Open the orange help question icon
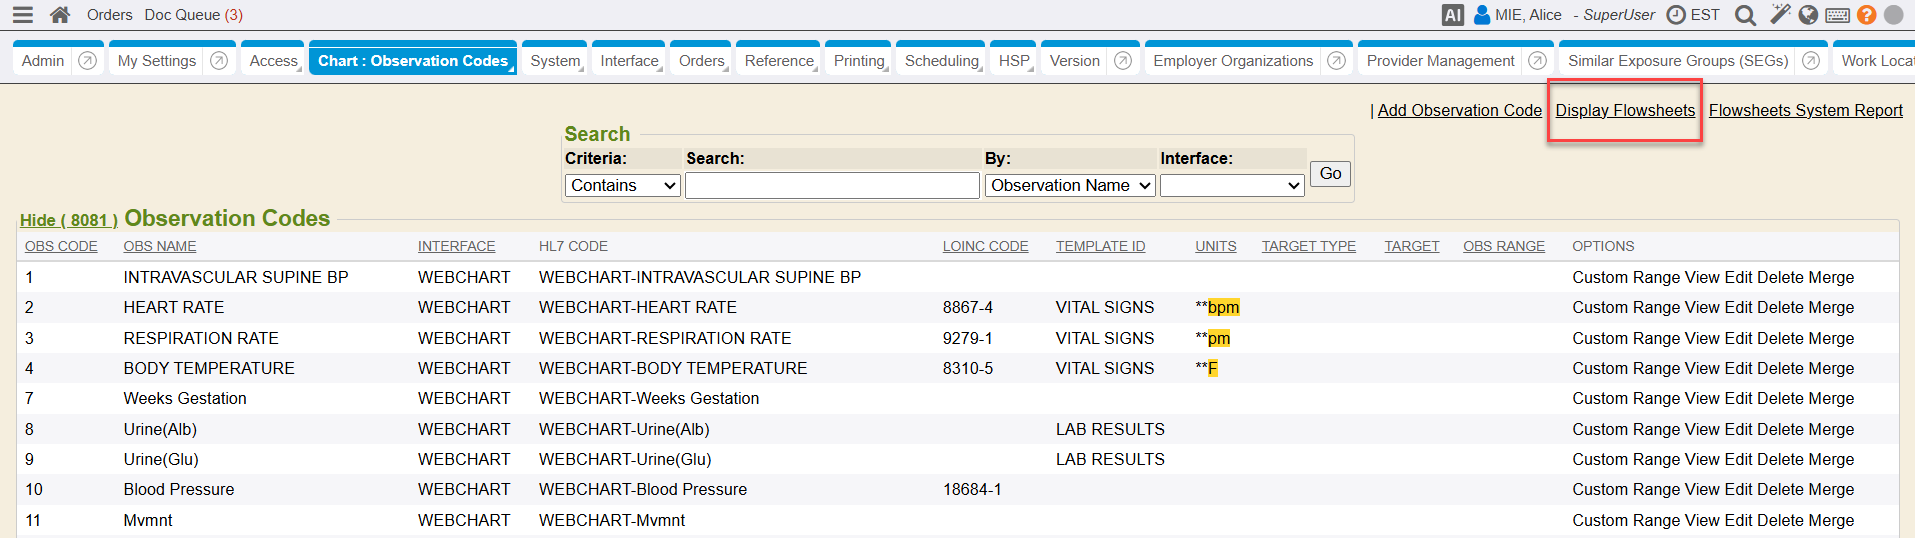This screenshot has width=1915, height=538. tap(1866, 15)
